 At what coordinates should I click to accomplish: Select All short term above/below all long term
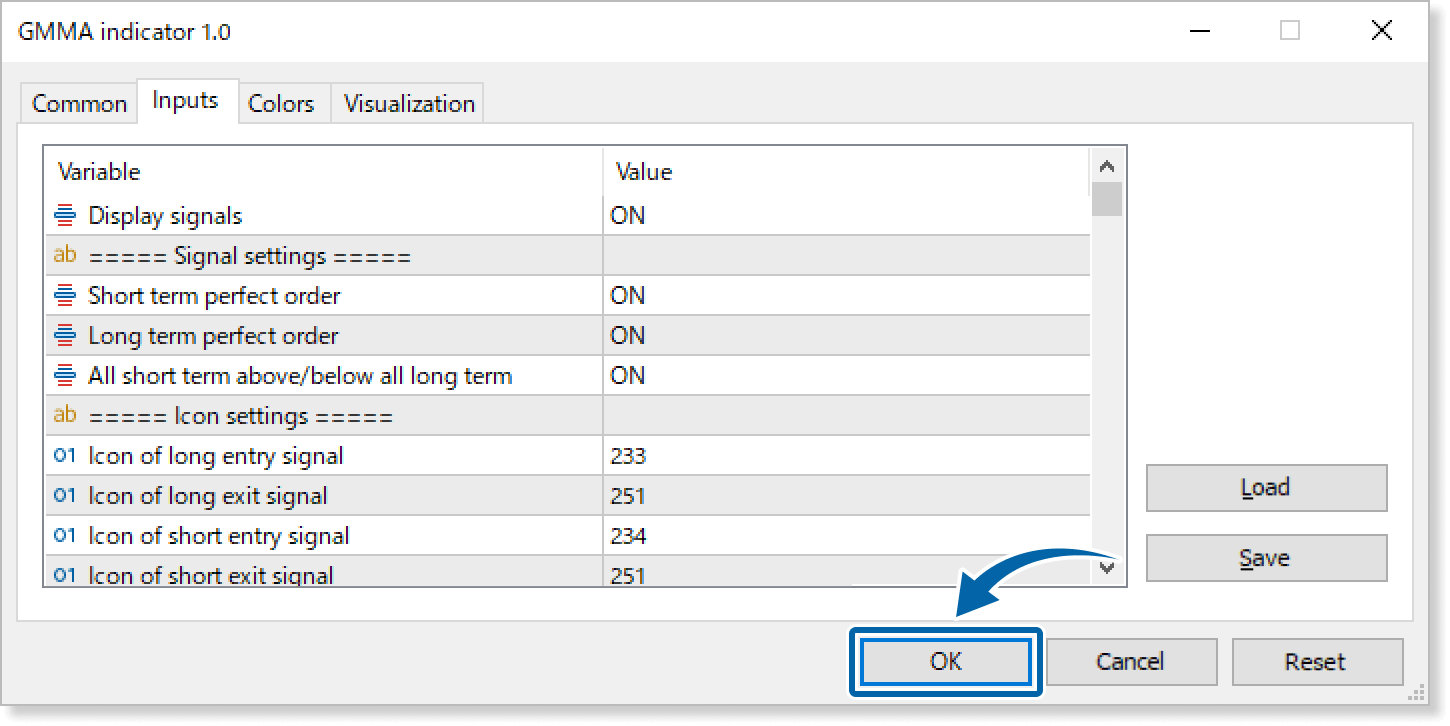300,376
